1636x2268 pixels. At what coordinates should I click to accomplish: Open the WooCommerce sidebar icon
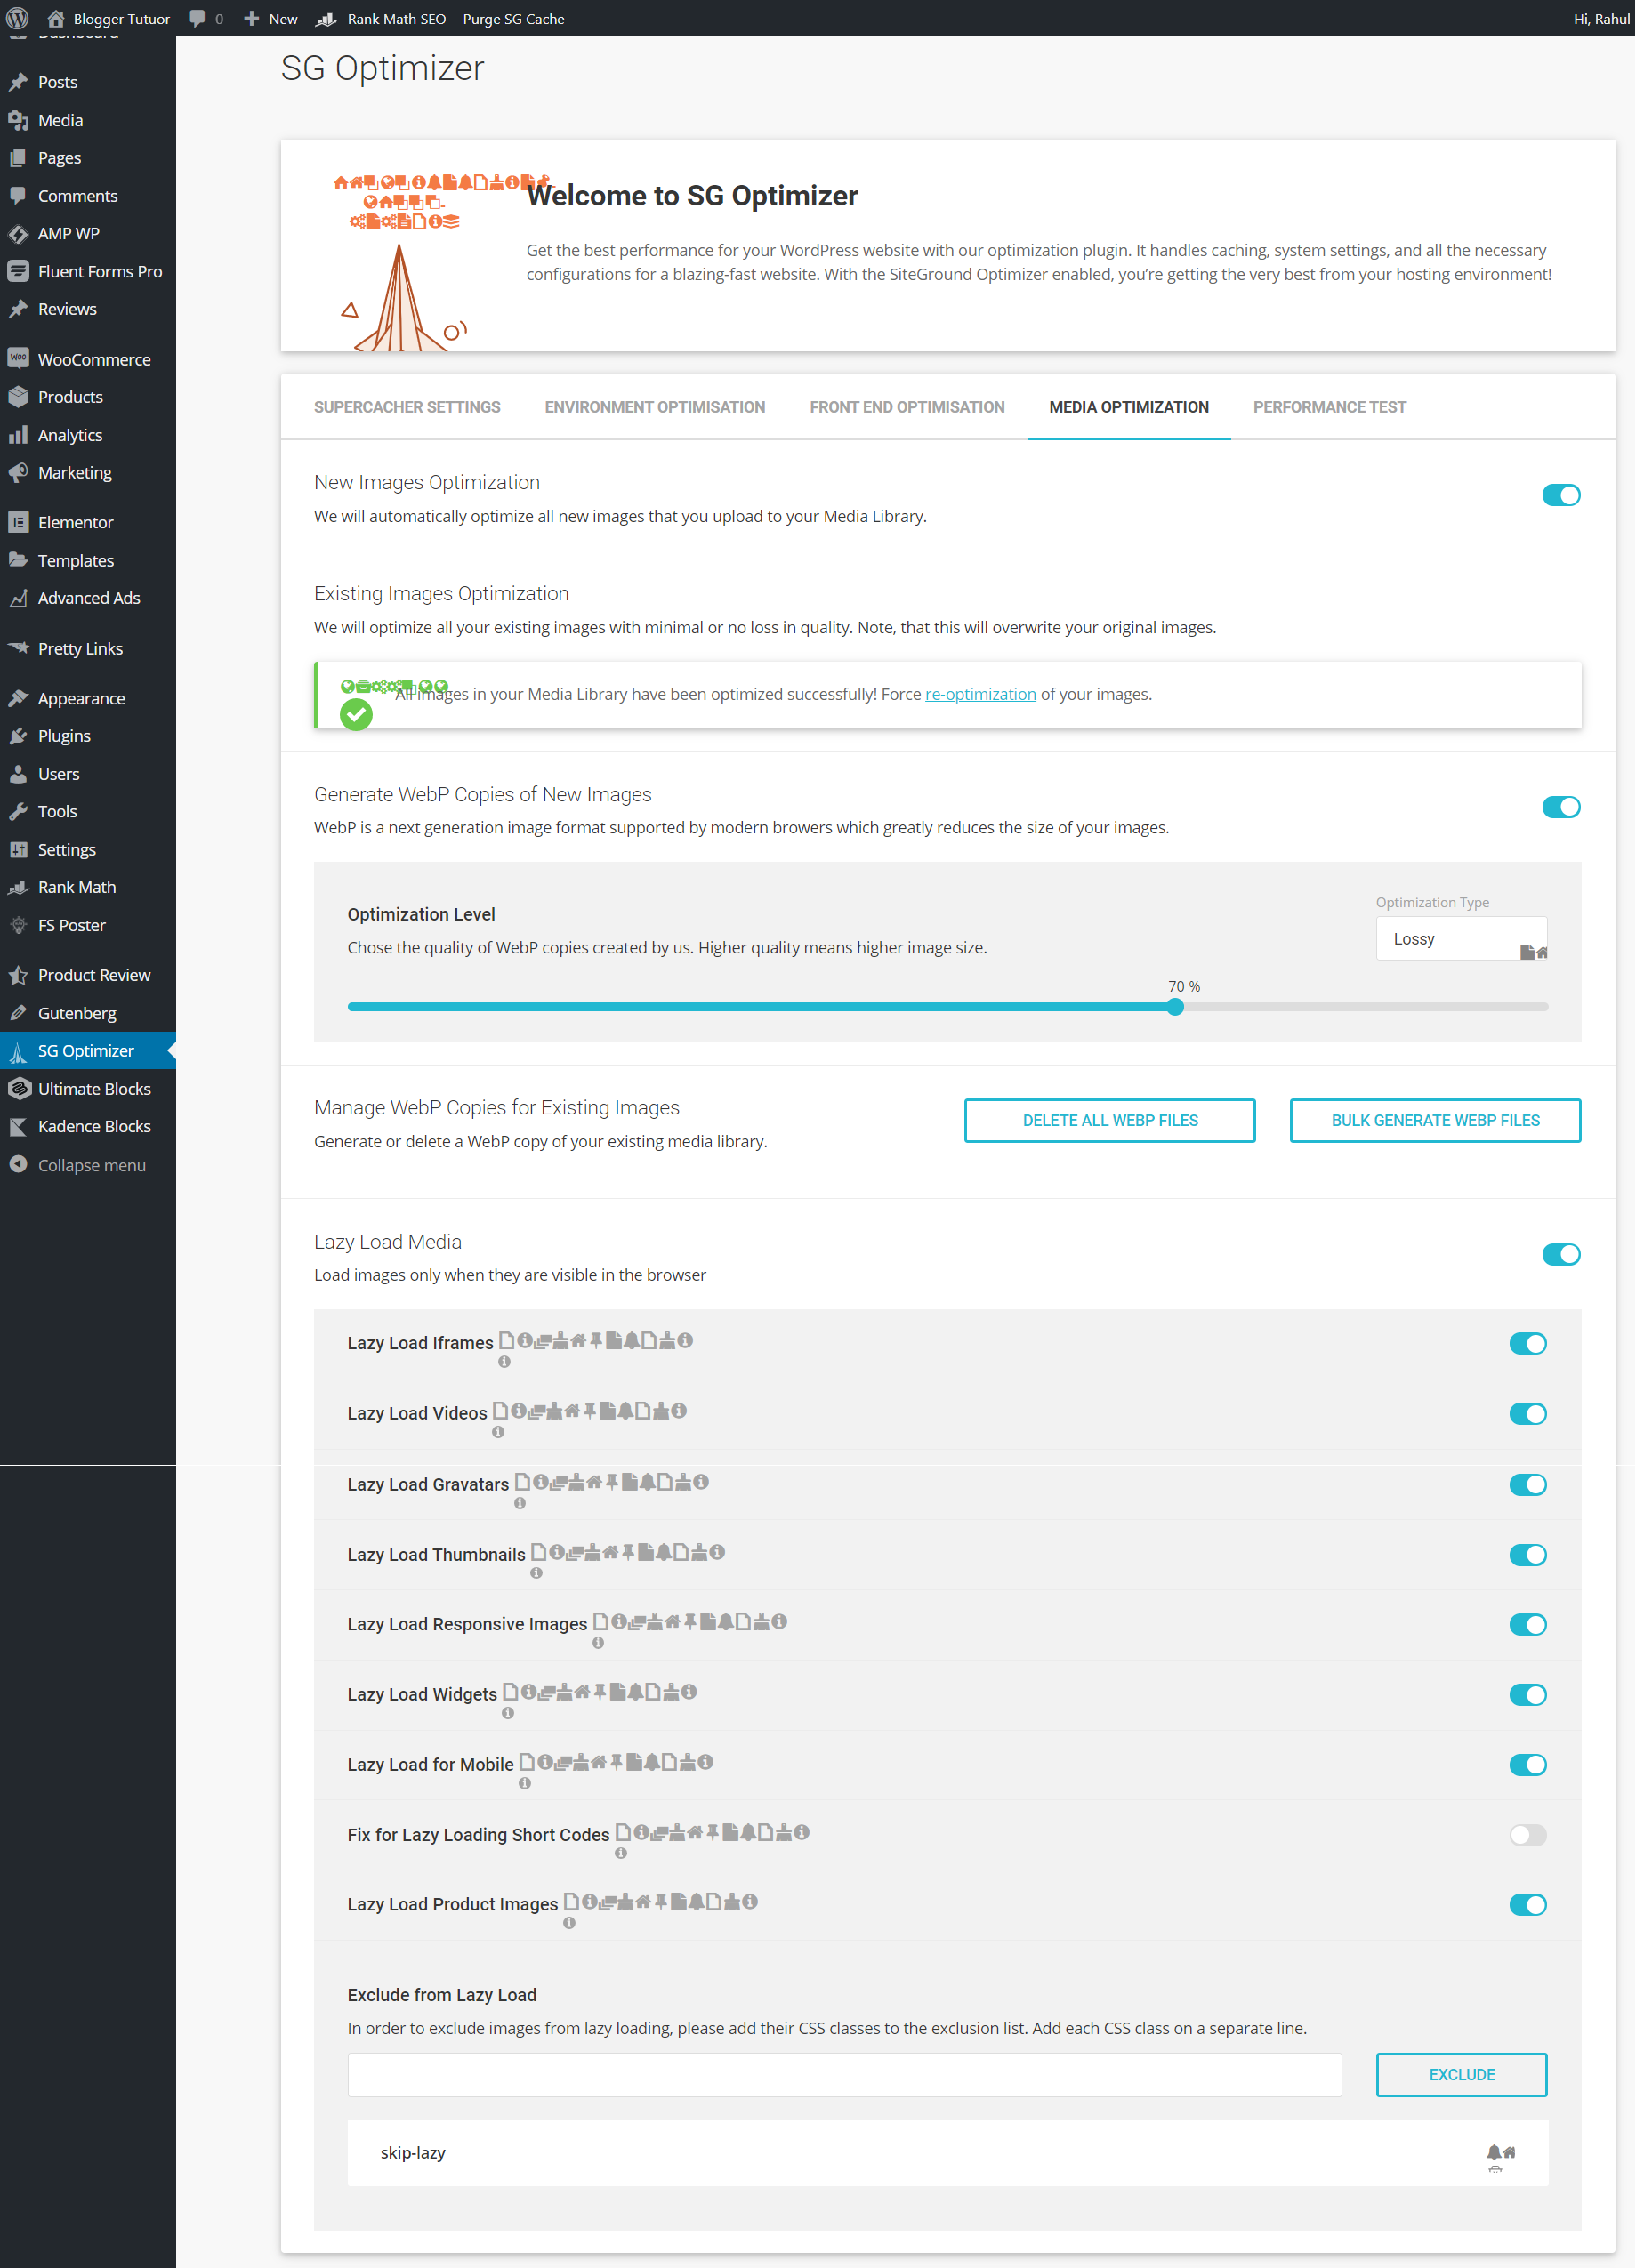pyautogui.click(x=18, y=359)
